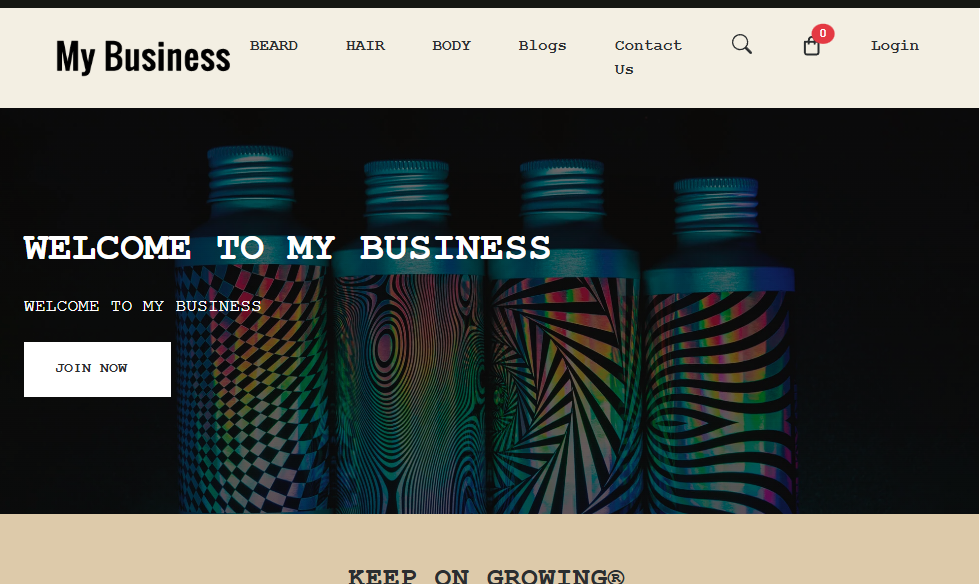Image resolution: width=980 pixels, height=584 pixels.
Task: Click the red cart count badge
Action: 822,33
